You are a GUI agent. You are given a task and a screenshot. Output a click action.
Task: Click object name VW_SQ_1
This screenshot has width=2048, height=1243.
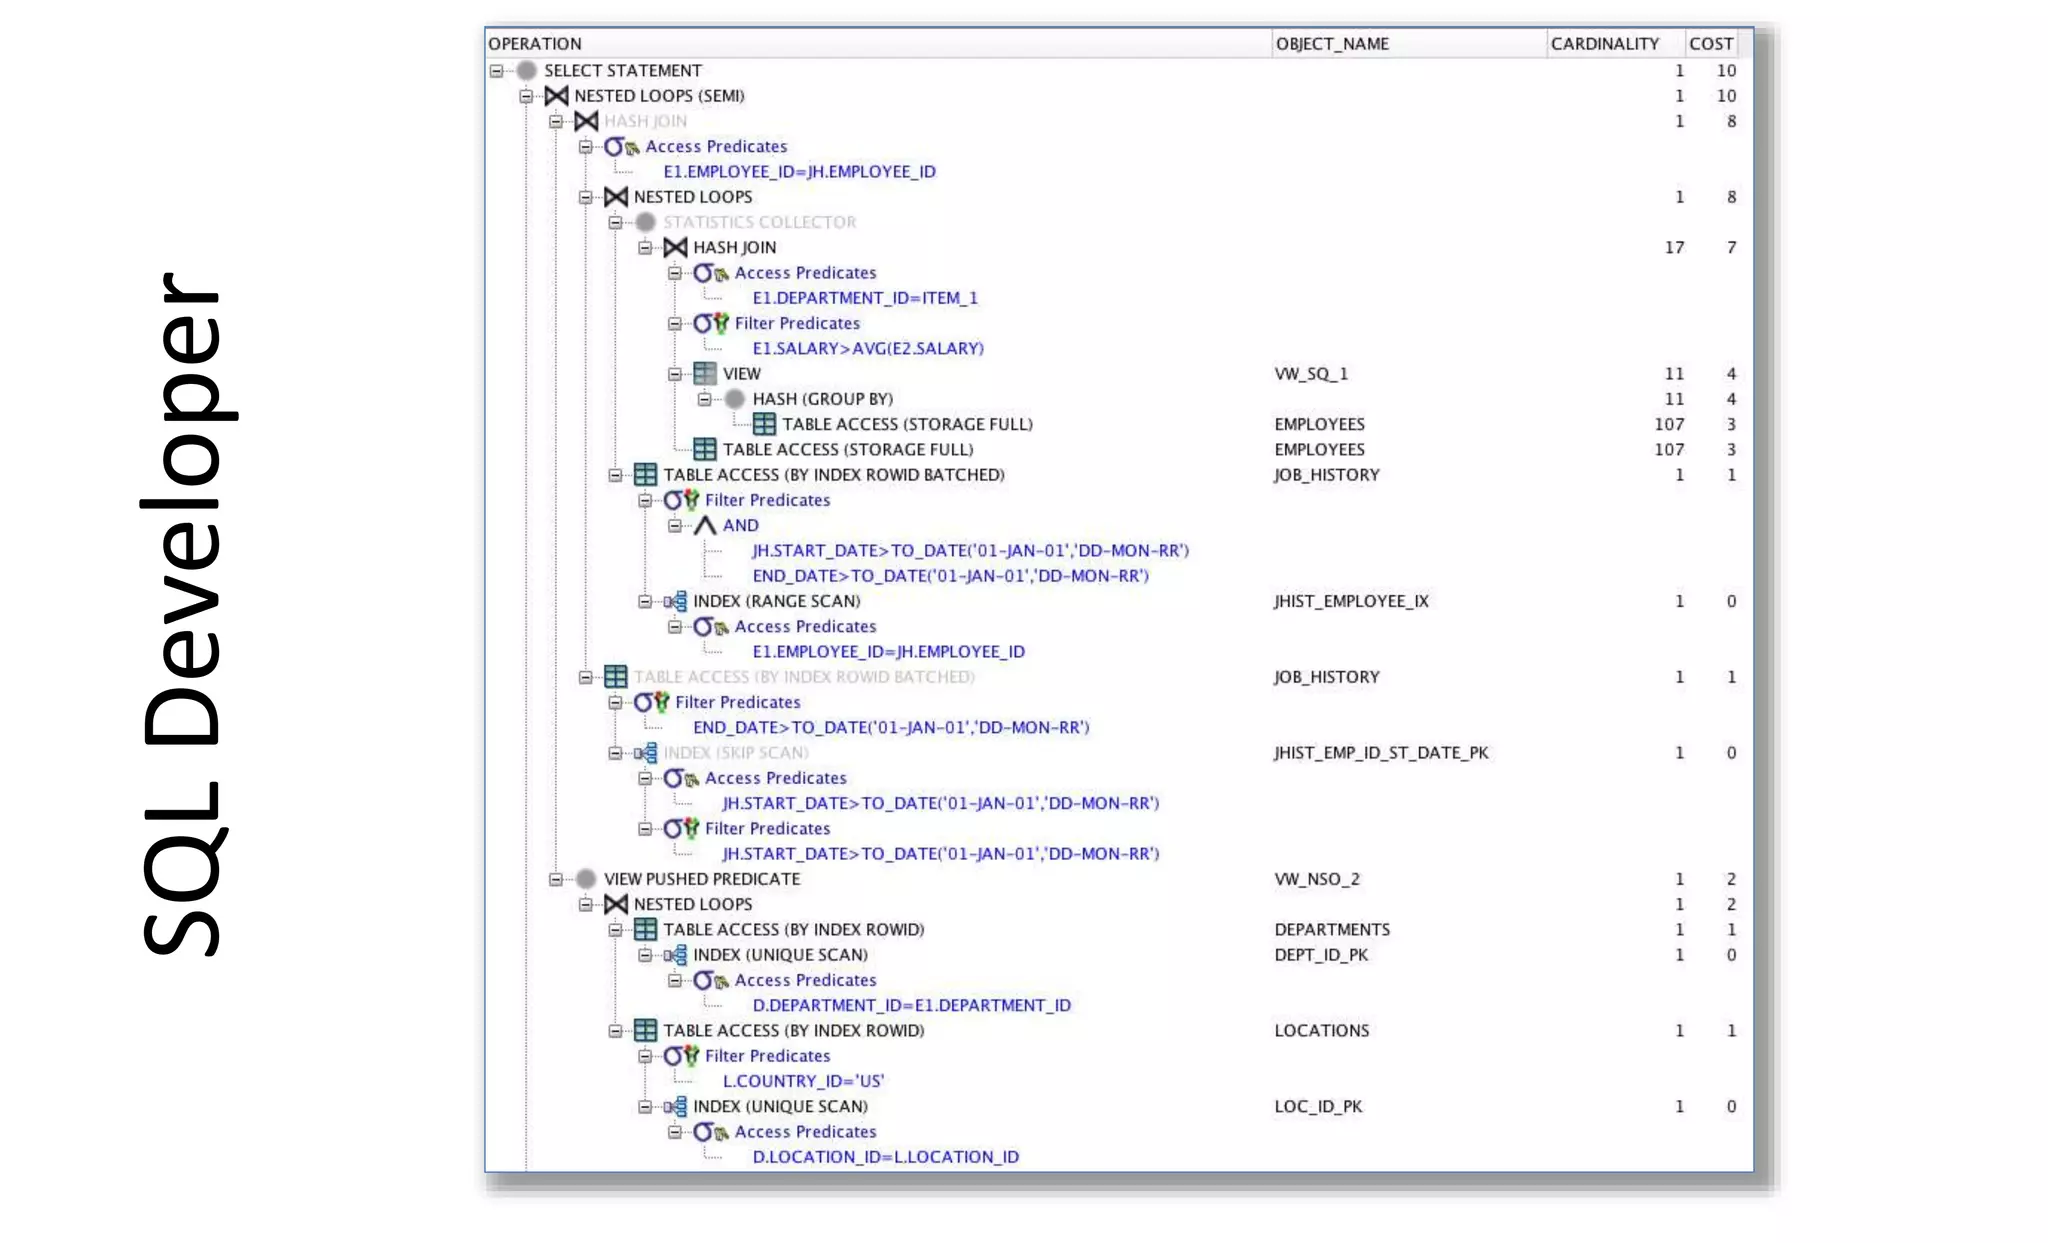pos(1311,374)
